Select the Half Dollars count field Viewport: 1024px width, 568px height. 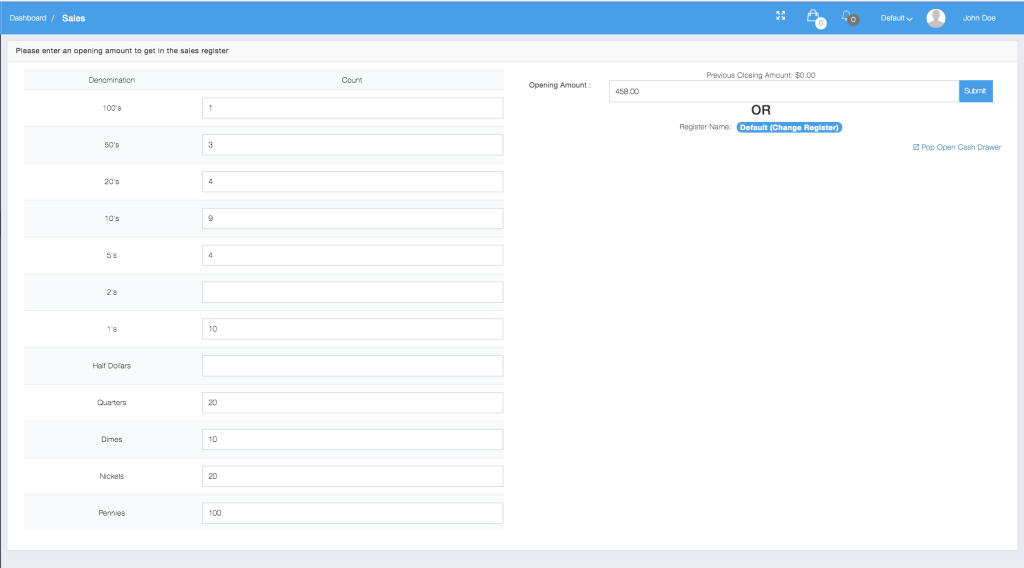click(352, 366)
